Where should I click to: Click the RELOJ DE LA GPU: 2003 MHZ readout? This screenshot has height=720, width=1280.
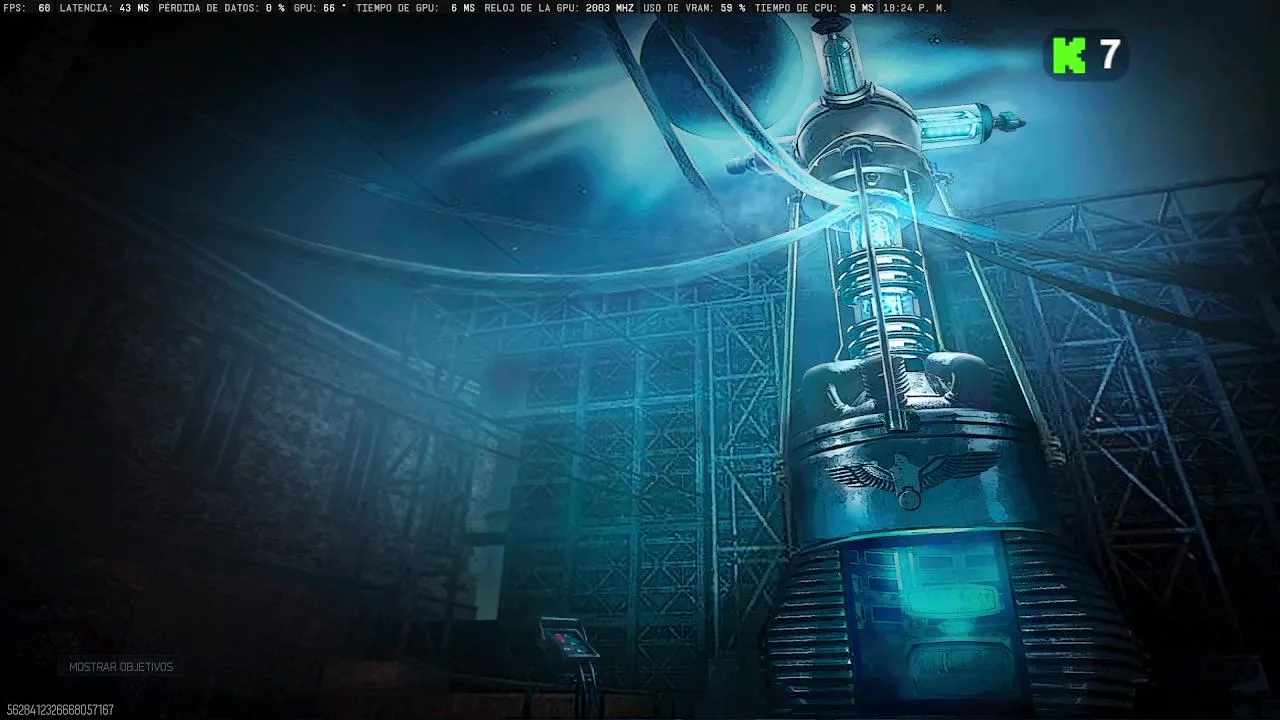(x=559, y=8)
